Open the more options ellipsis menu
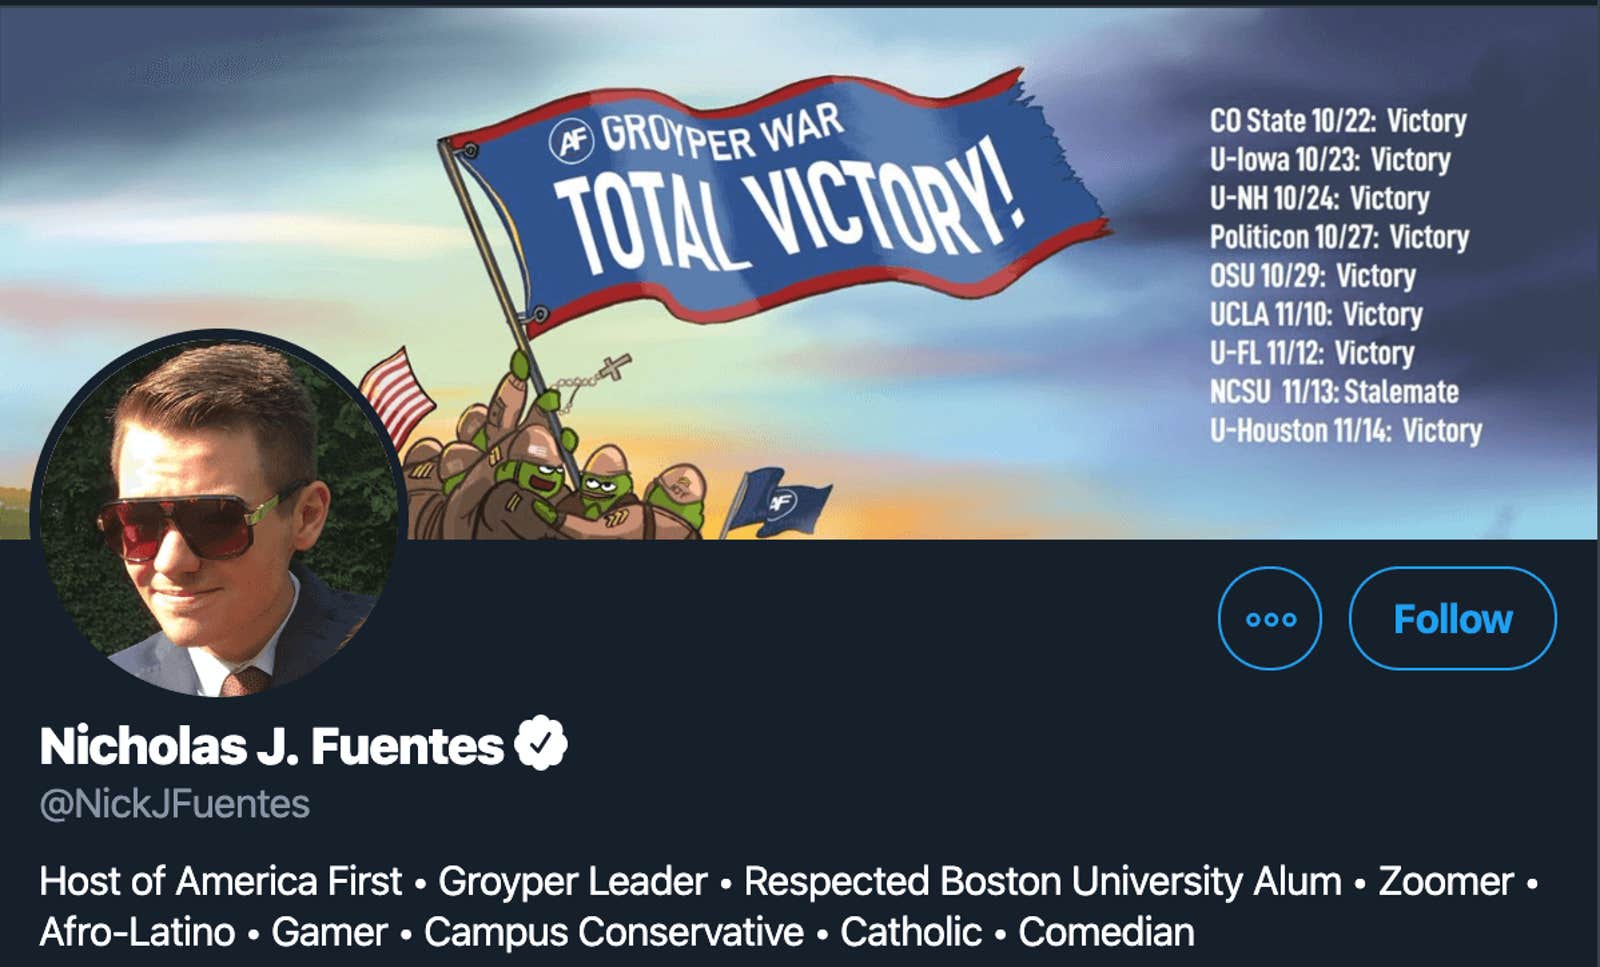Screen dimensions: 1600x967 pos(1268,618)
